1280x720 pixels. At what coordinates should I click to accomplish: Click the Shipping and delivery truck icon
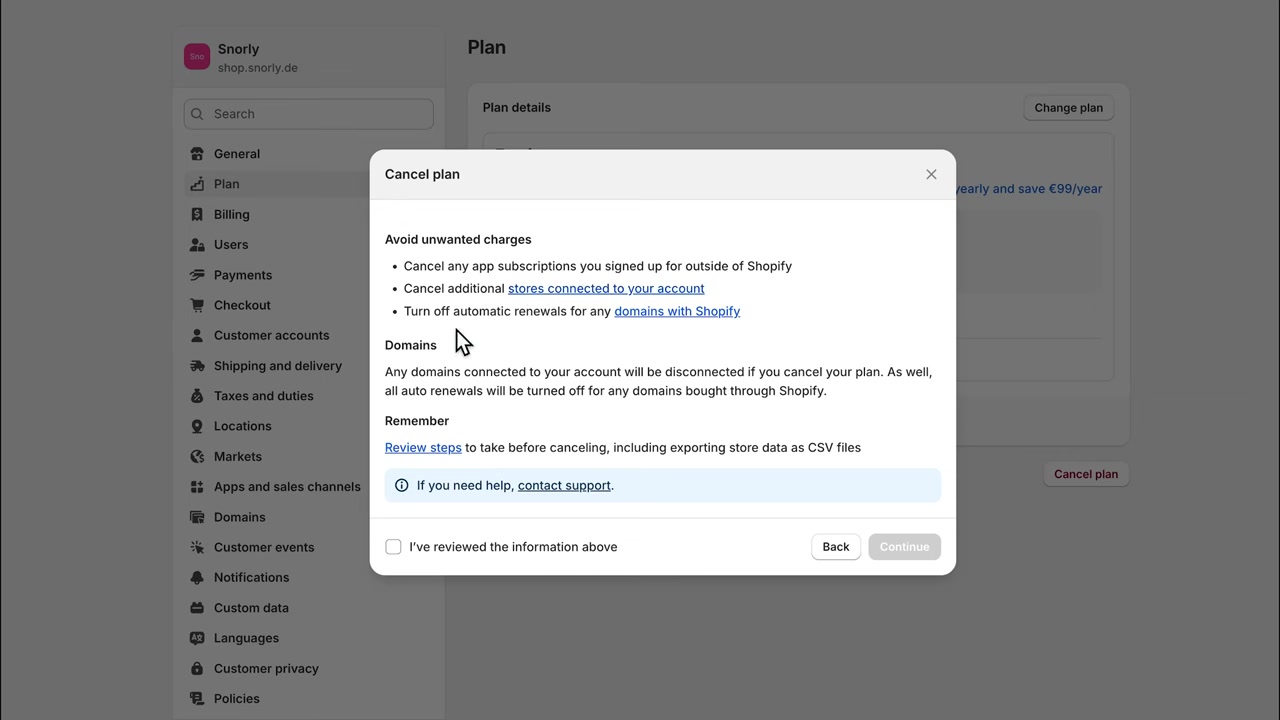pos(197,366)
